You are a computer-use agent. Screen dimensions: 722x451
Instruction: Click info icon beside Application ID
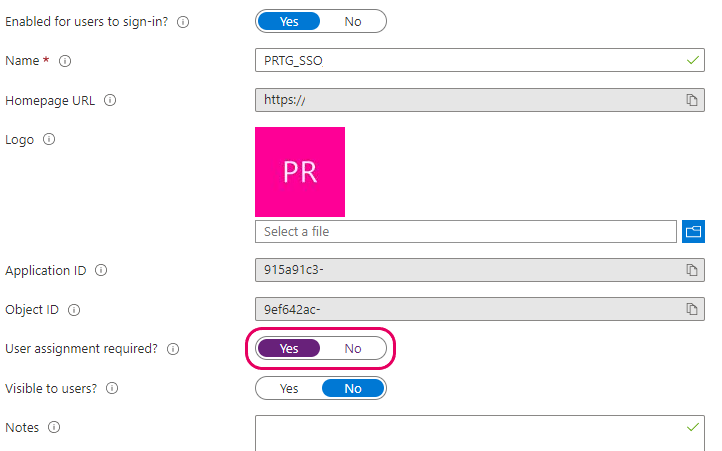[101, 270]
